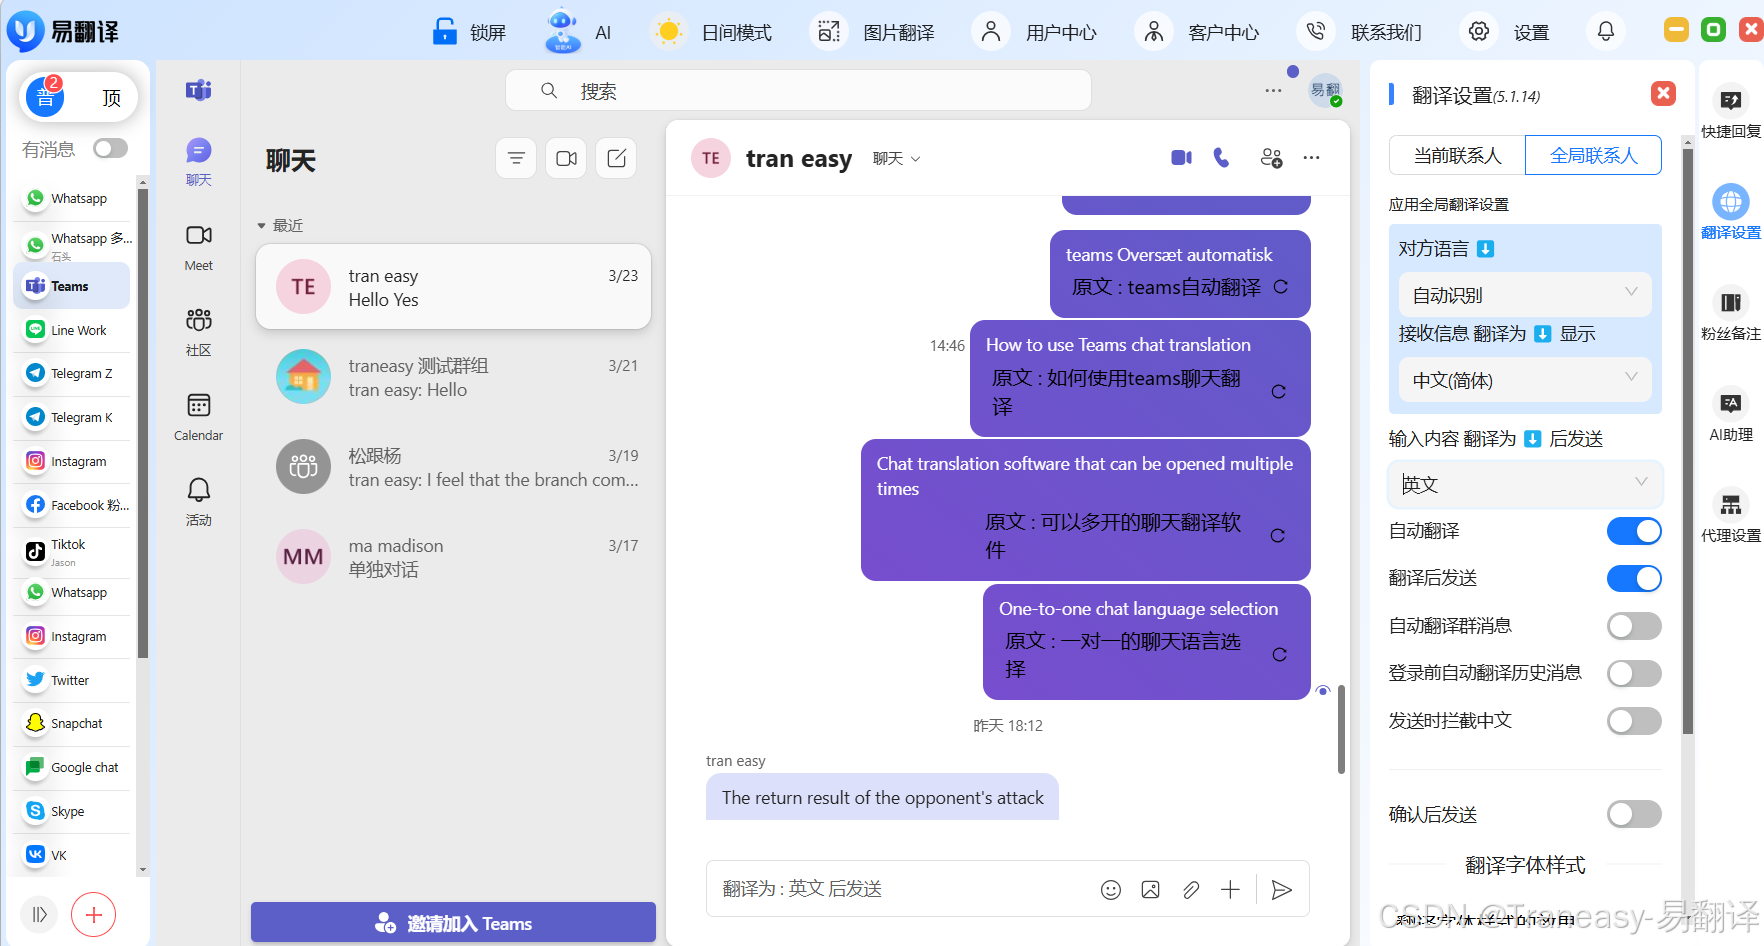
Task: Collapse the left app sidebar
Action: pyautogui.click(x=39, y=914)
